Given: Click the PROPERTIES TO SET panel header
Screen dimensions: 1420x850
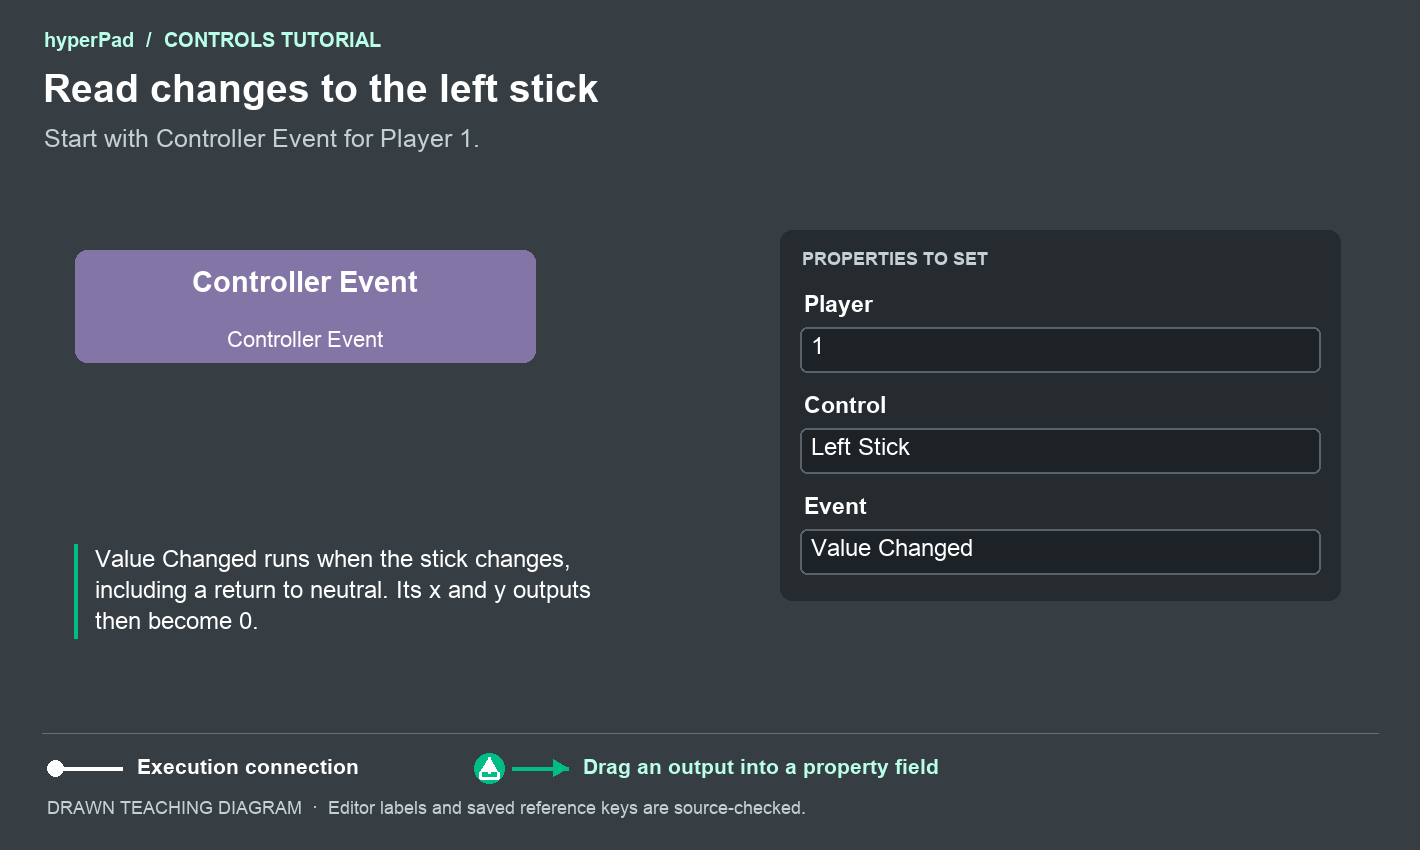Looking at the screenshot, I should click(895, 259).
